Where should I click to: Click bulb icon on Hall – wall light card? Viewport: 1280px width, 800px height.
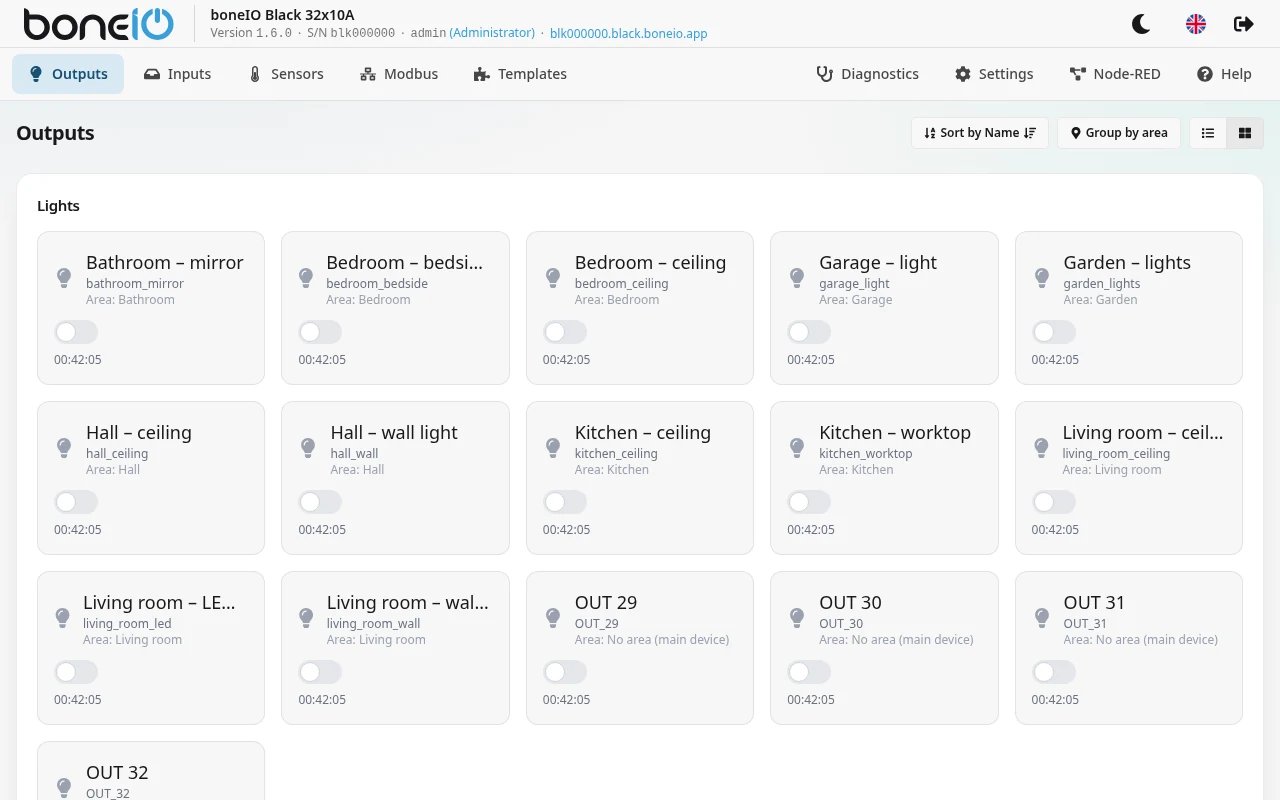308,447
